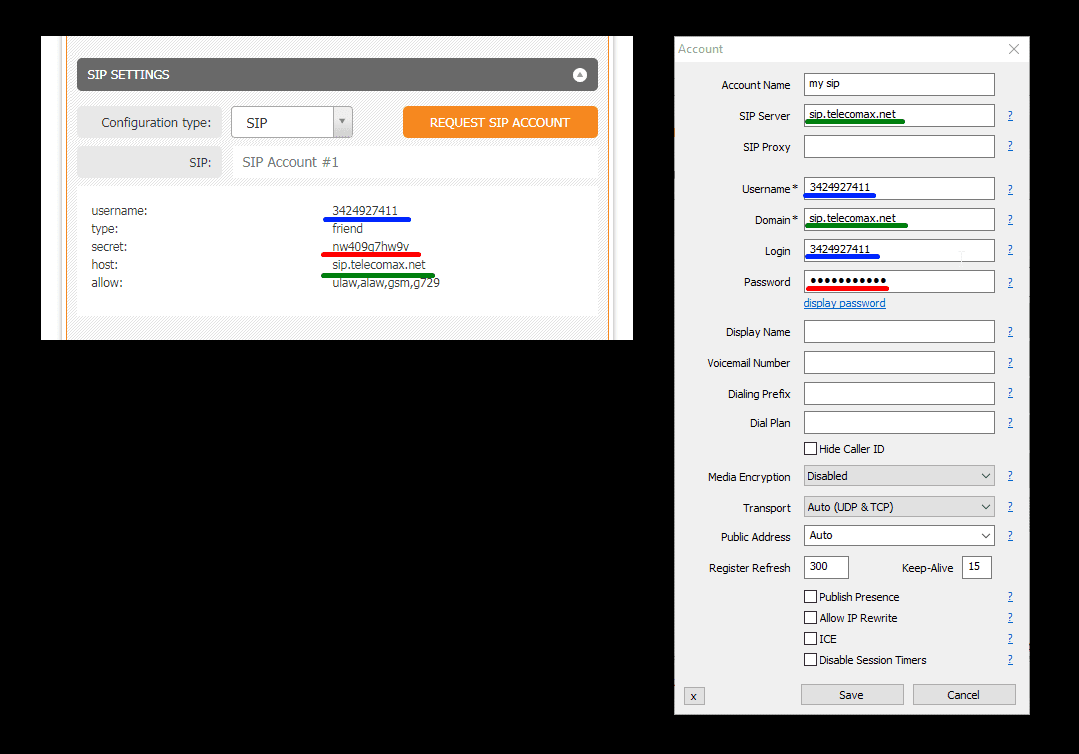The image size is (1079, 754).
Task: Open the Public Address dropdown
Action: (x=899, y=536)
